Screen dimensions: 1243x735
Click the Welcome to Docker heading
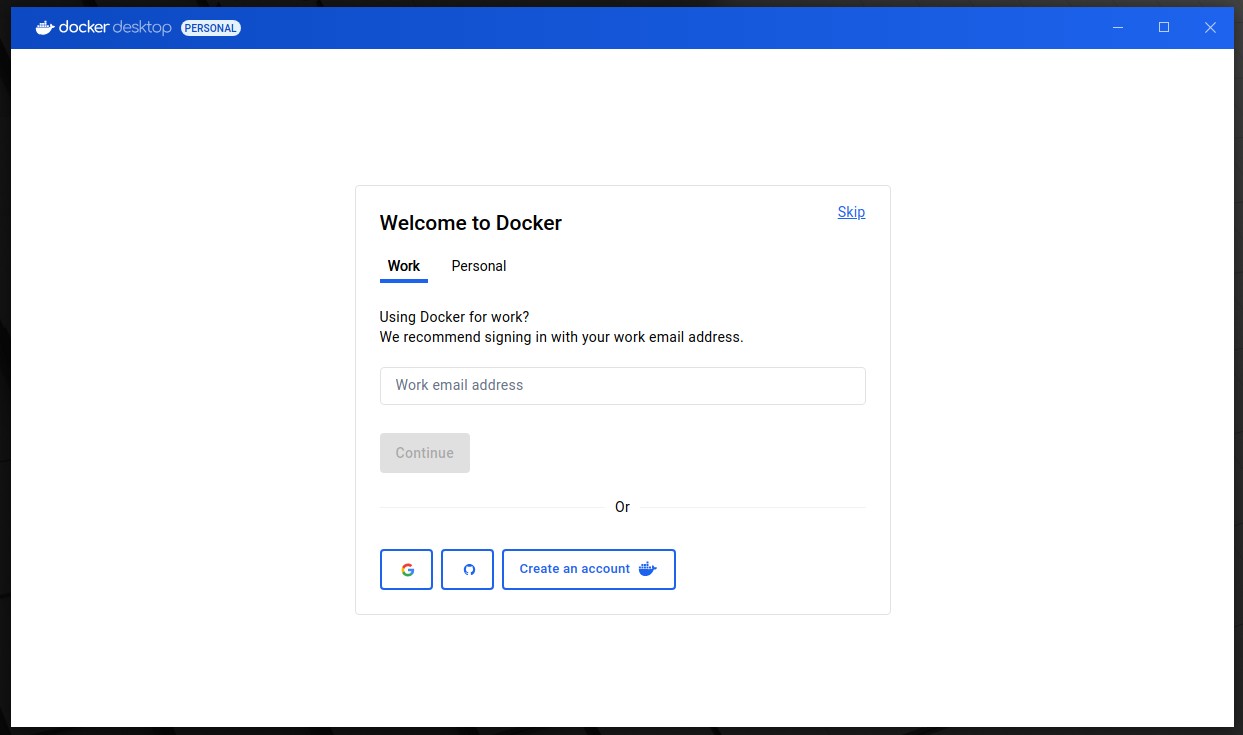pyautogui.click(x=471, y=223)
